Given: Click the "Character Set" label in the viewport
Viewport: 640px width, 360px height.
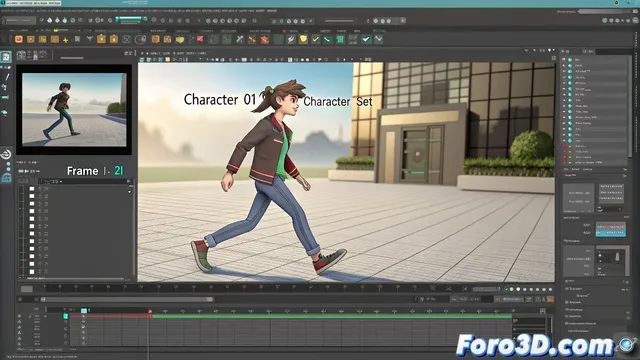Looking at the screenshot, I should [x=338, y=101].
